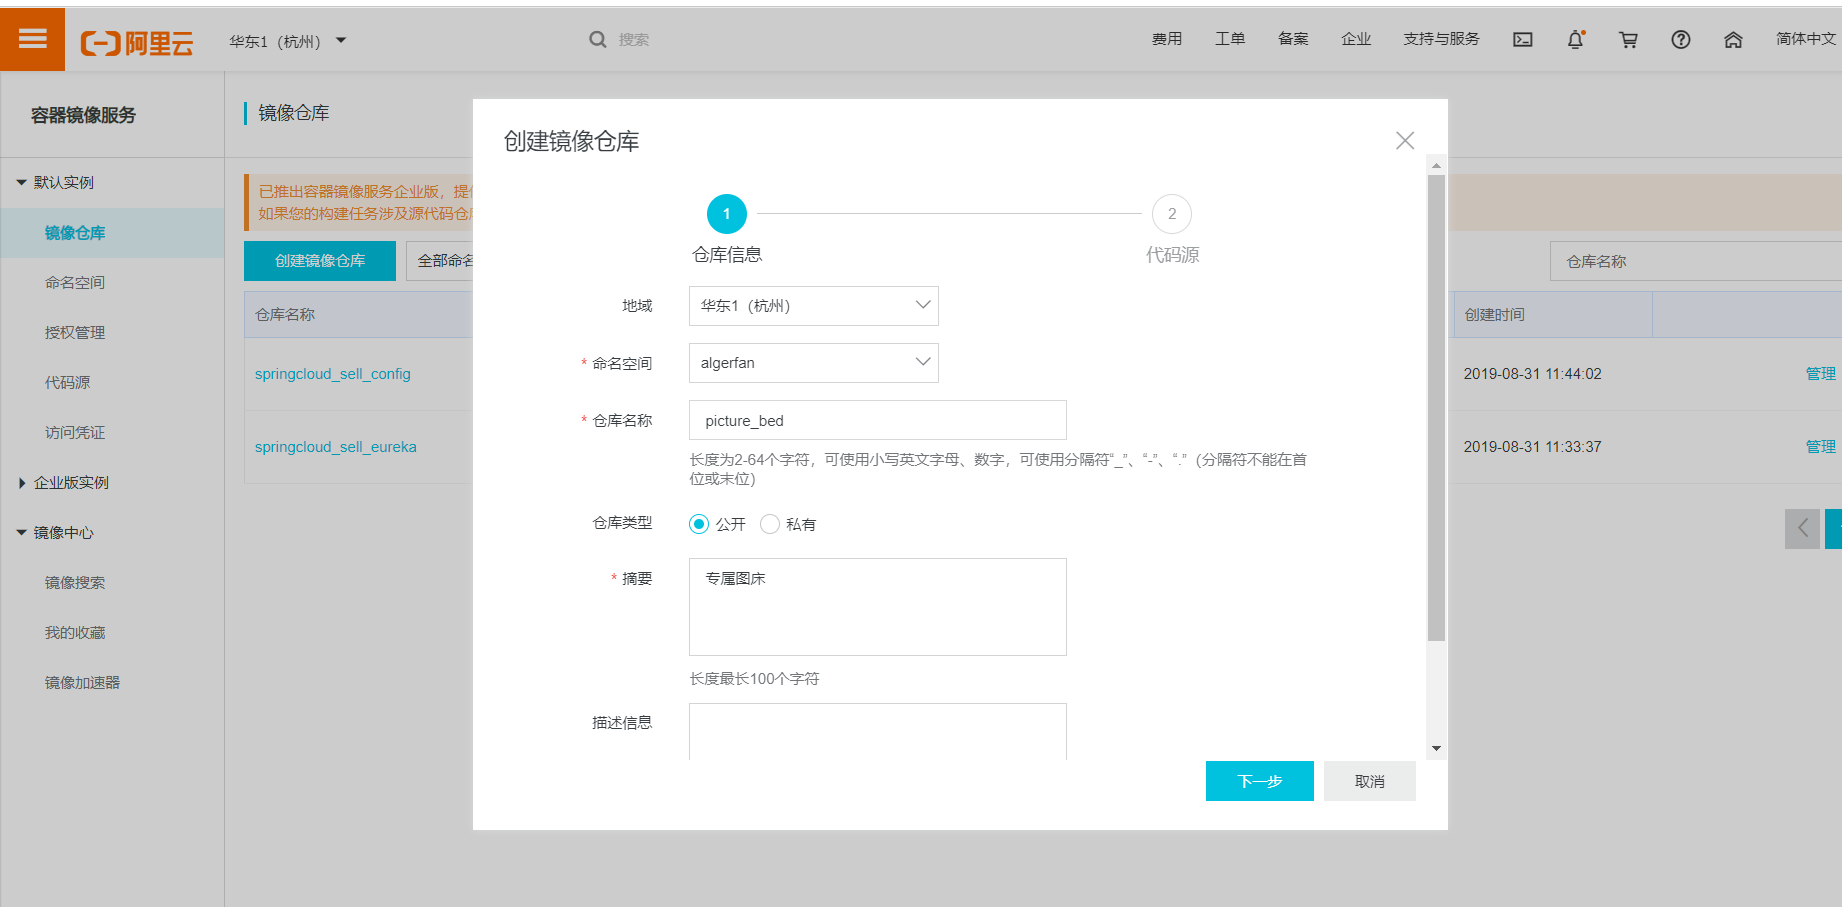This screenshot has height=907, width=1842.
Task: Click the 仓库名称 table column header
Action: point(358,315)
